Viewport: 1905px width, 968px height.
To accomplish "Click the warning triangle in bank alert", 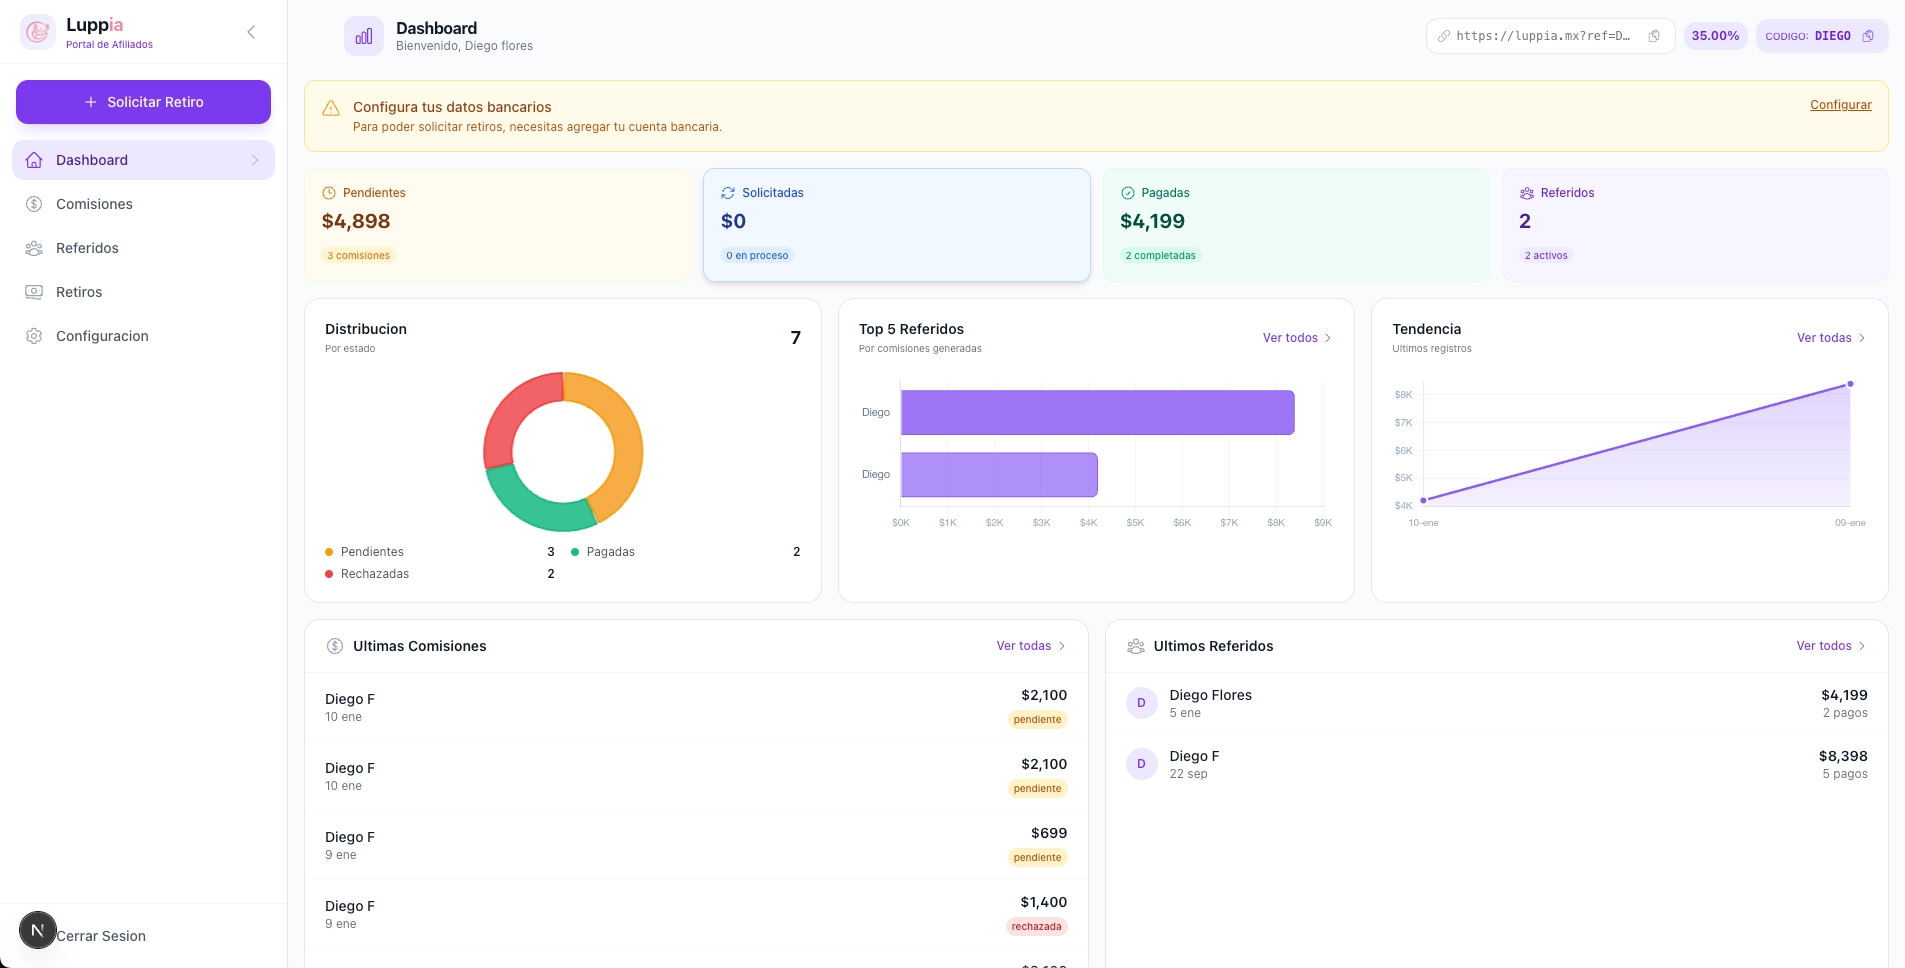I will coord(331,108).
